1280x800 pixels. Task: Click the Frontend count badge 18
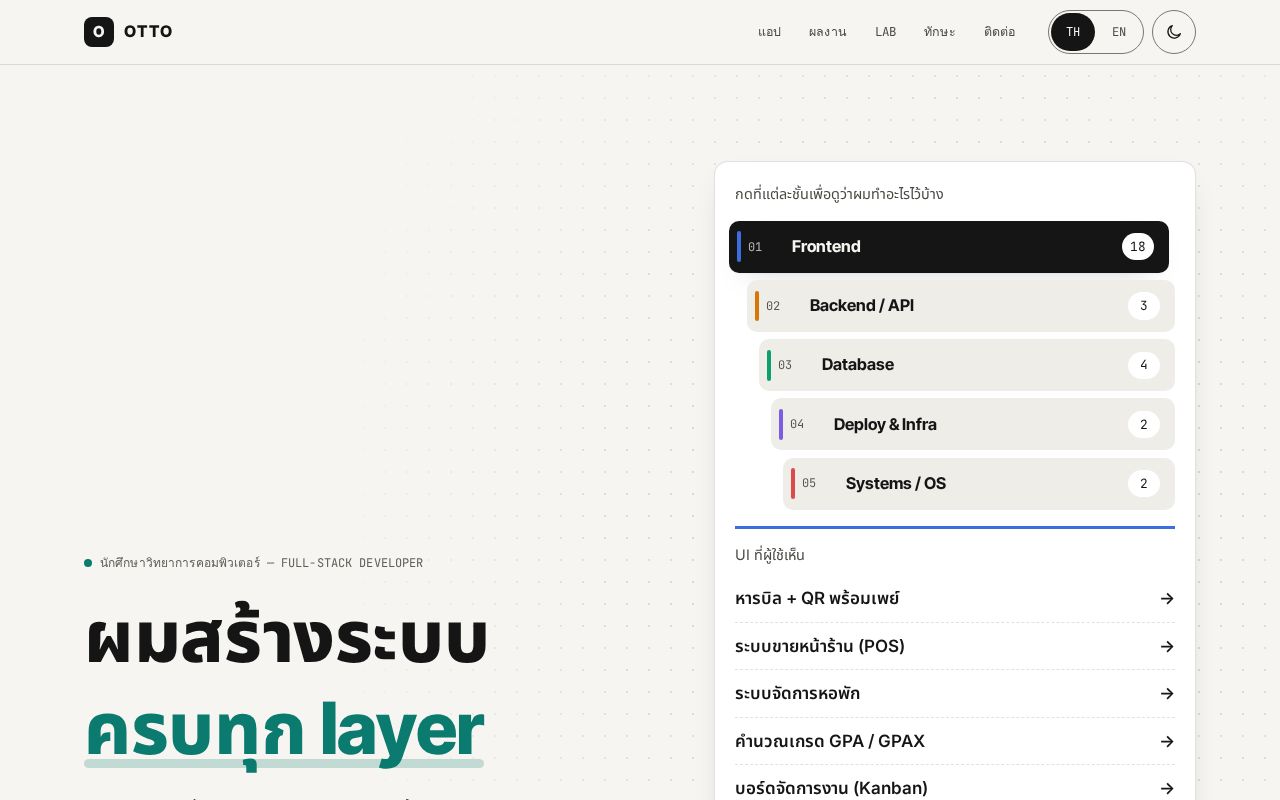point(1138,247)
